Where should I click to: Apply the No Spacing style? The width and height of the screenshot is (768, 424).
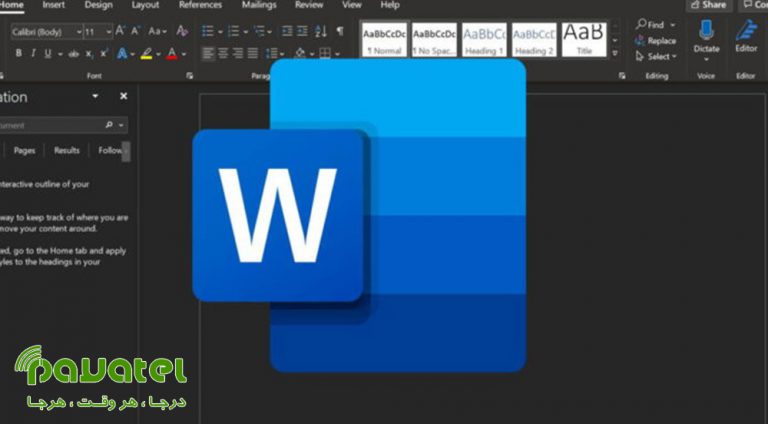434,39
